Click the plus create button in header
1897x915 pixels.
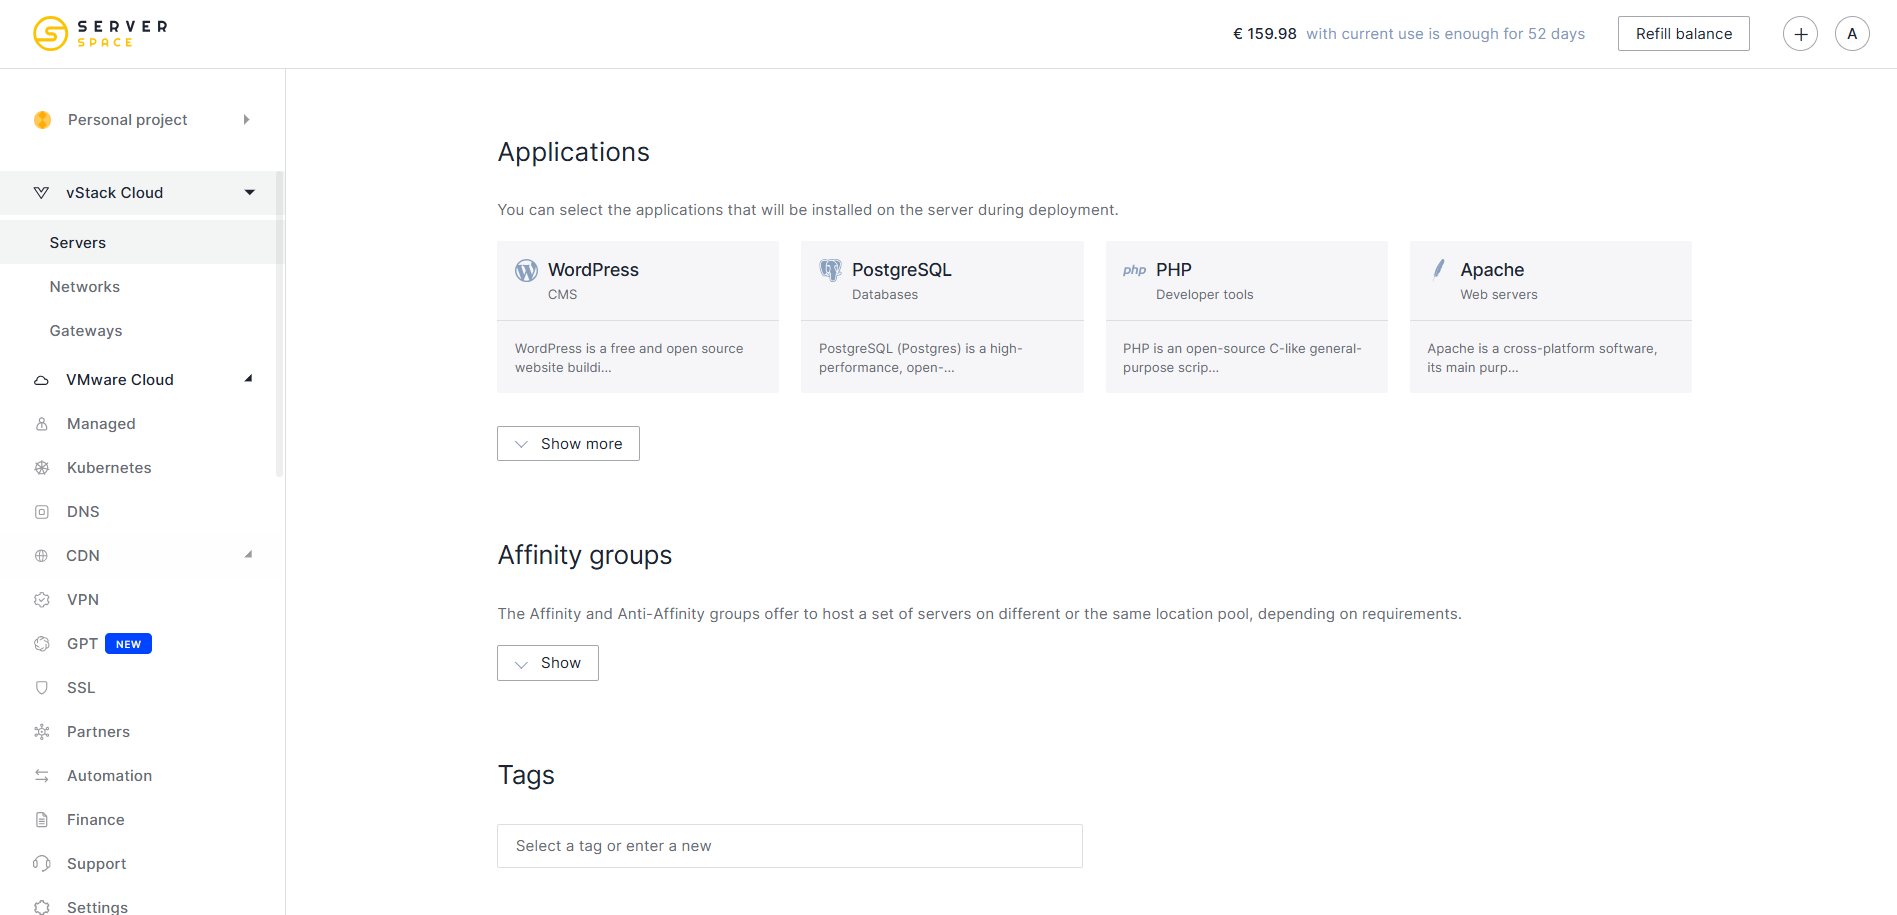click(1800, 34)
